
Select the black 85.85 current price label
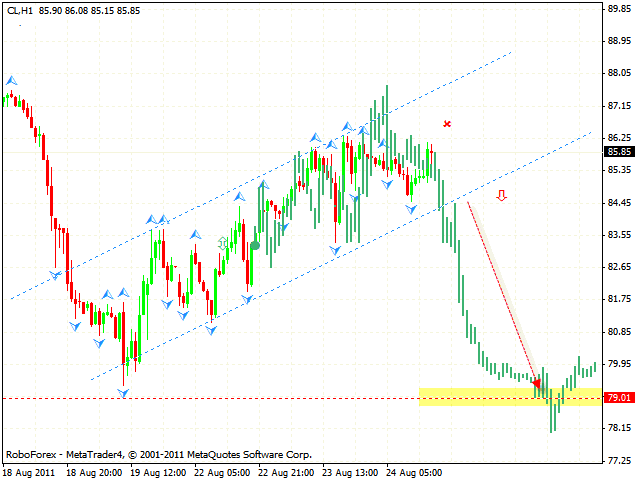click(617, 152)
